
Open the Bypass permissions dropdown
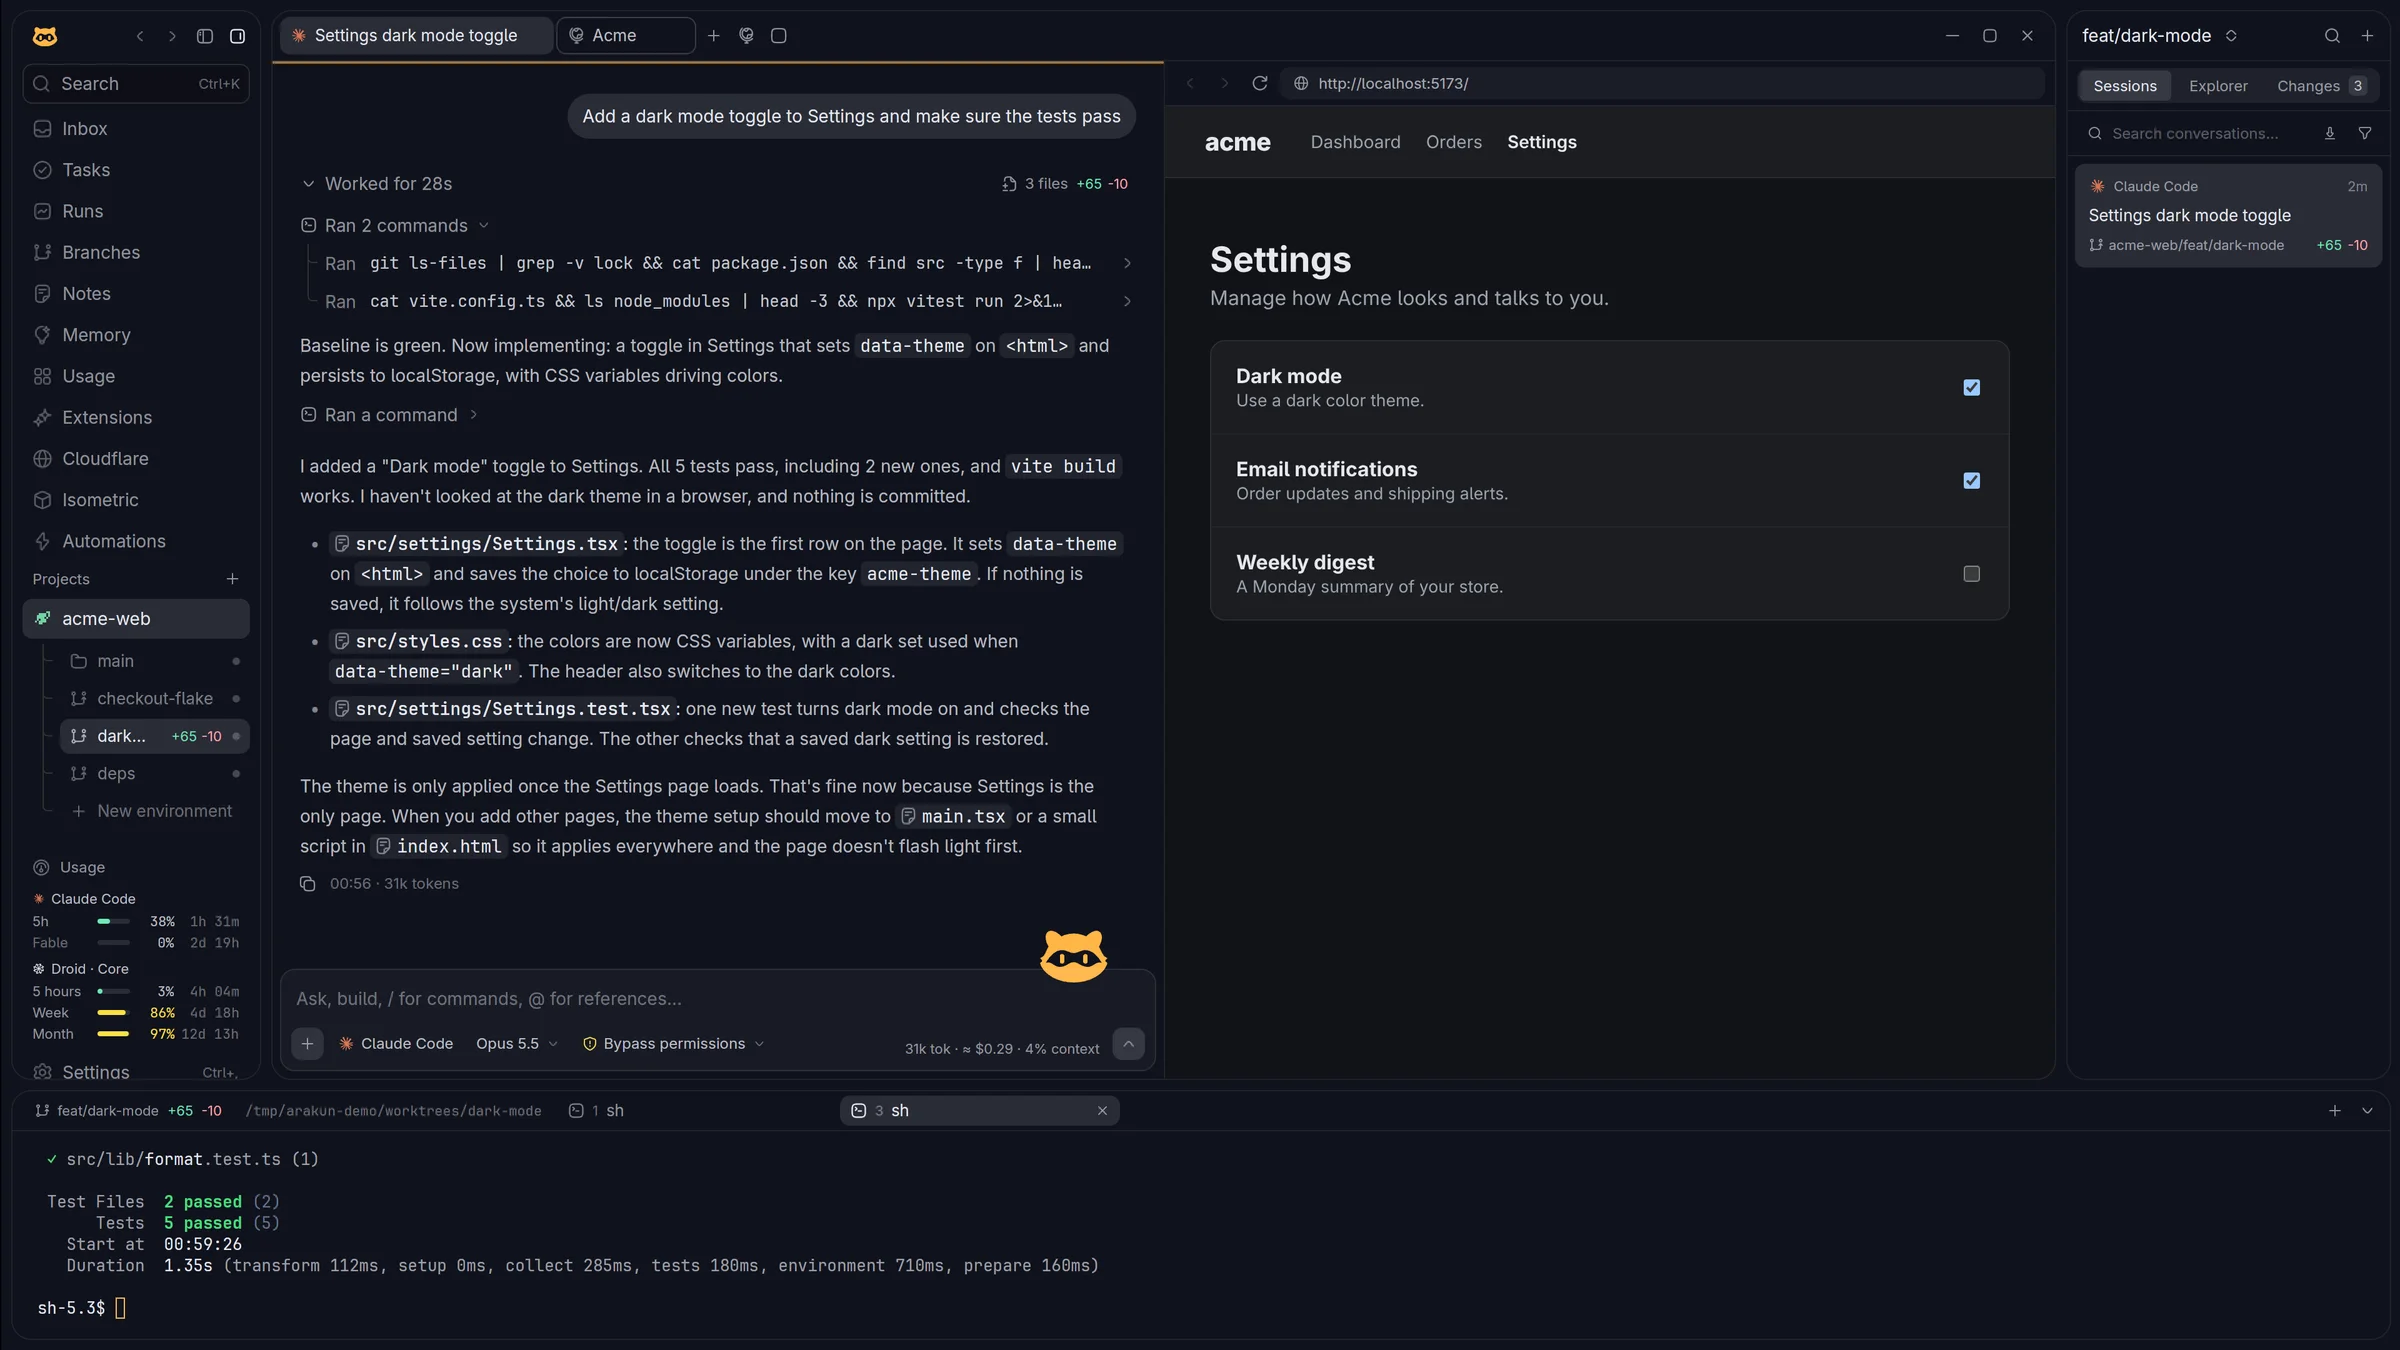(x=674, y=1044)
